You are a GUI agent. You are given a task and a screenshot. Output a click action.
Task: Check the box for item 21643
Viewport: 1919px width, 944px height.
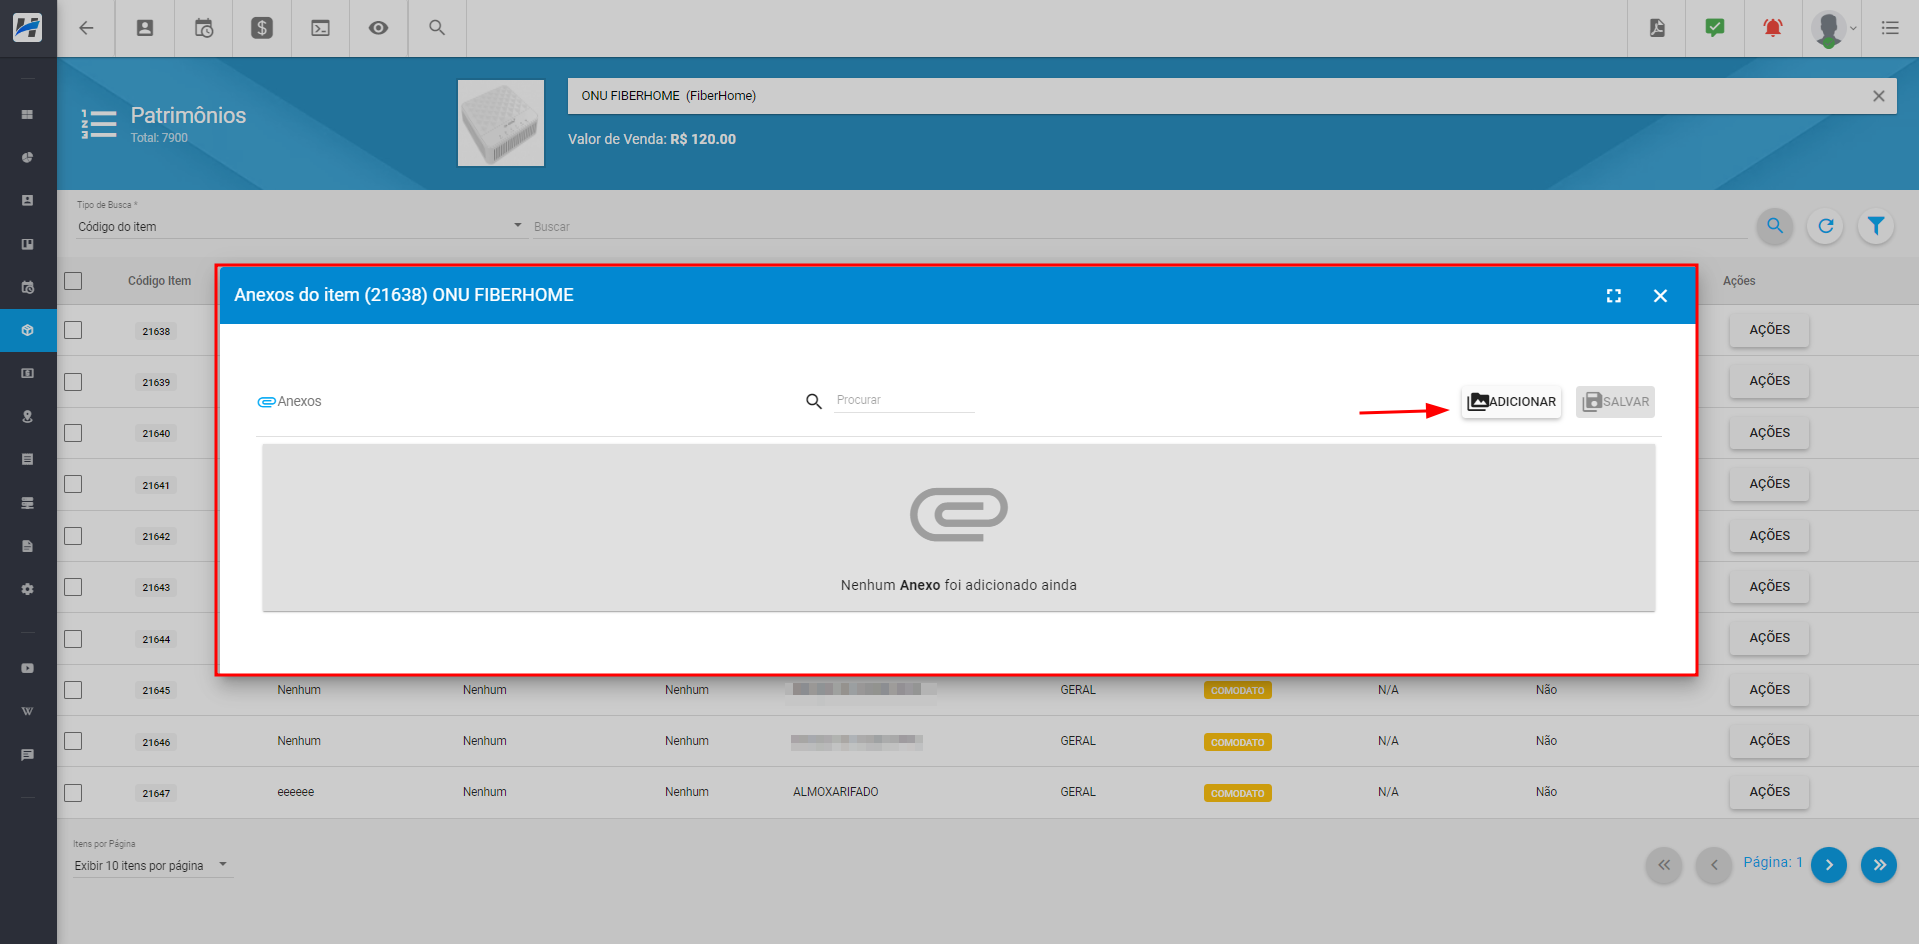click(x=73, y=587)
